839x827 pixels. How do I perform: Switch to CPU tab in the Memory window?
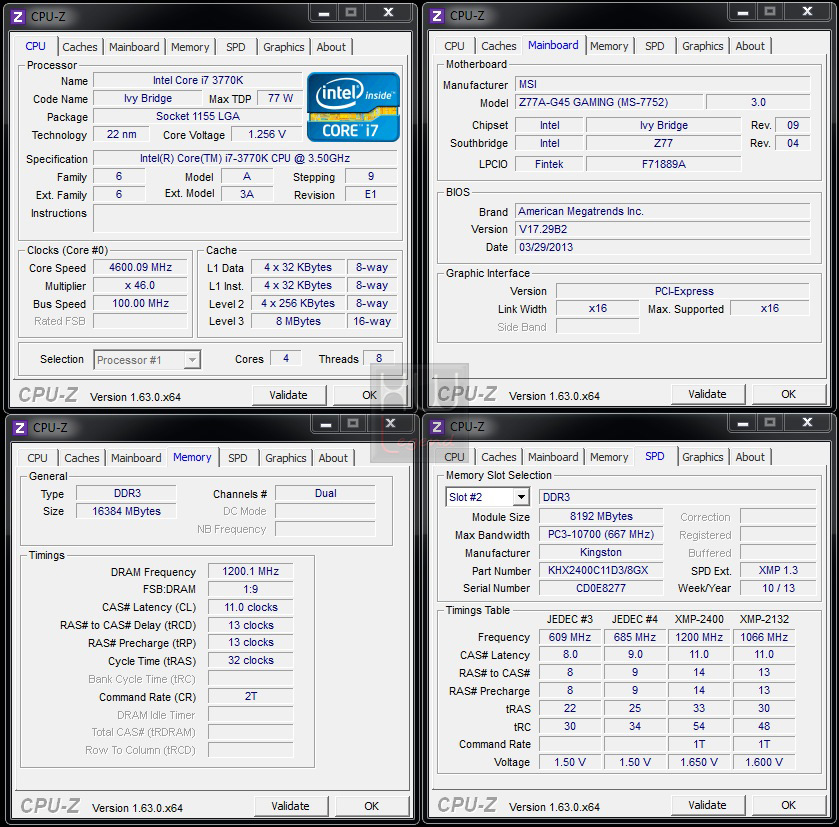pyautogui.click(x=37, y=458)
